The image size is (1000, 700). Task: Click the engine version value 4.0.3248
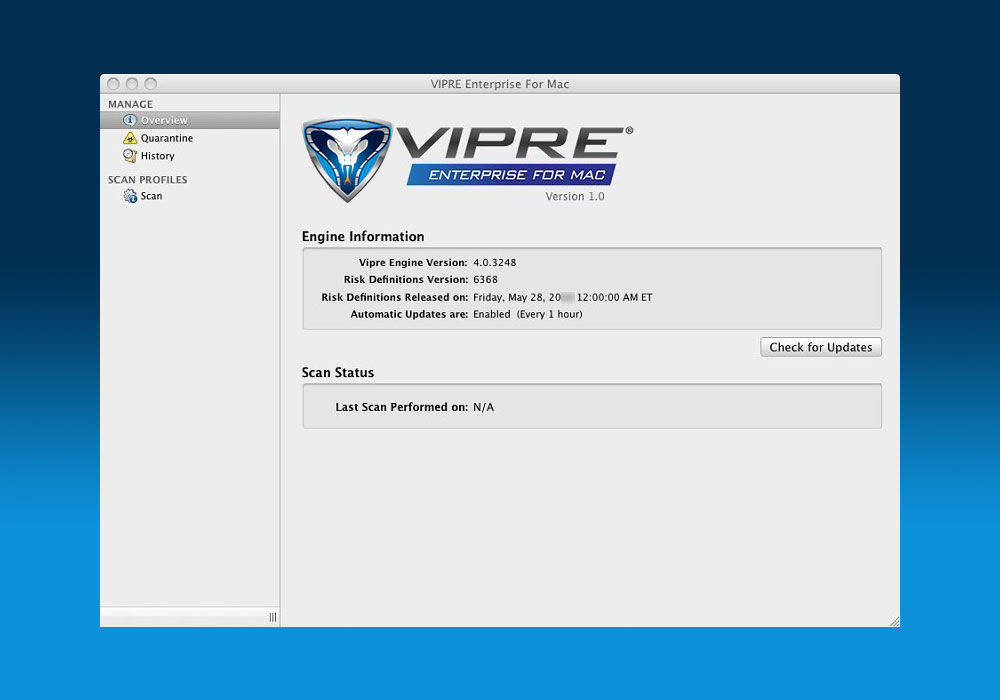click(494, 262)
